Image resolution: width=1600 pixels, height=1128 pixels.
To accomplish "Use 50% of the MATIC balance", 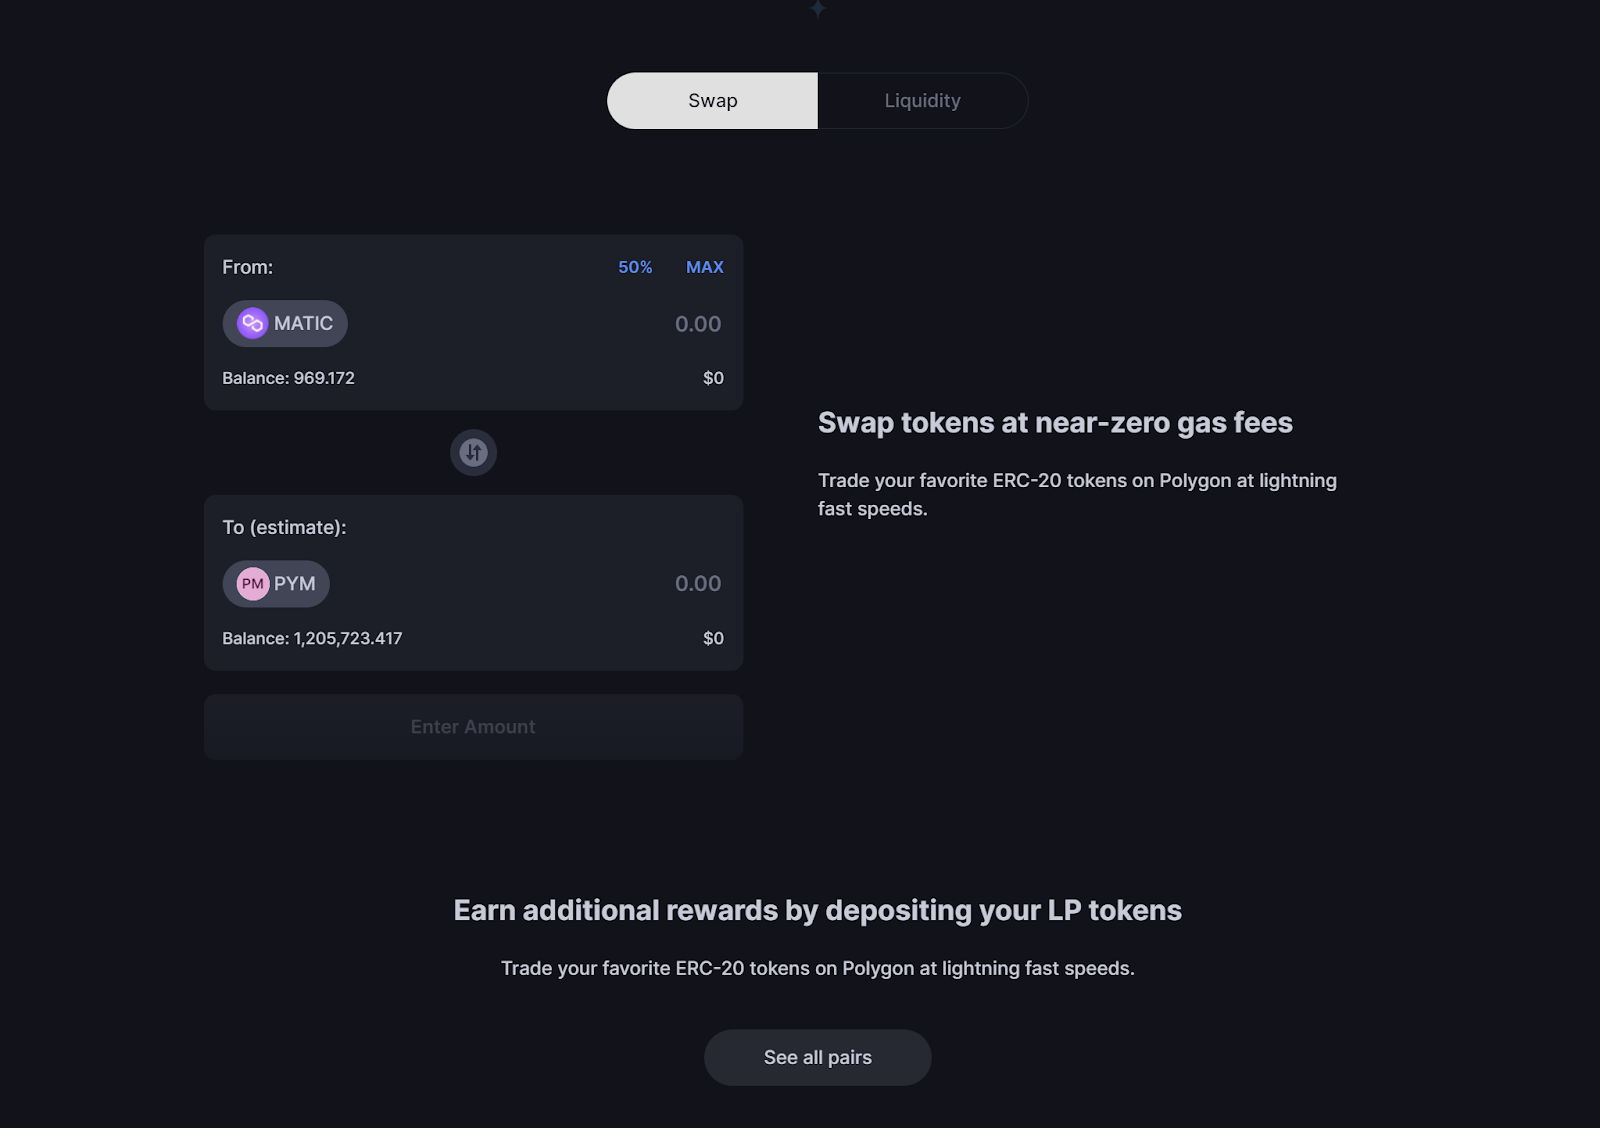I will pyautogui.click(x=635, y=267).
